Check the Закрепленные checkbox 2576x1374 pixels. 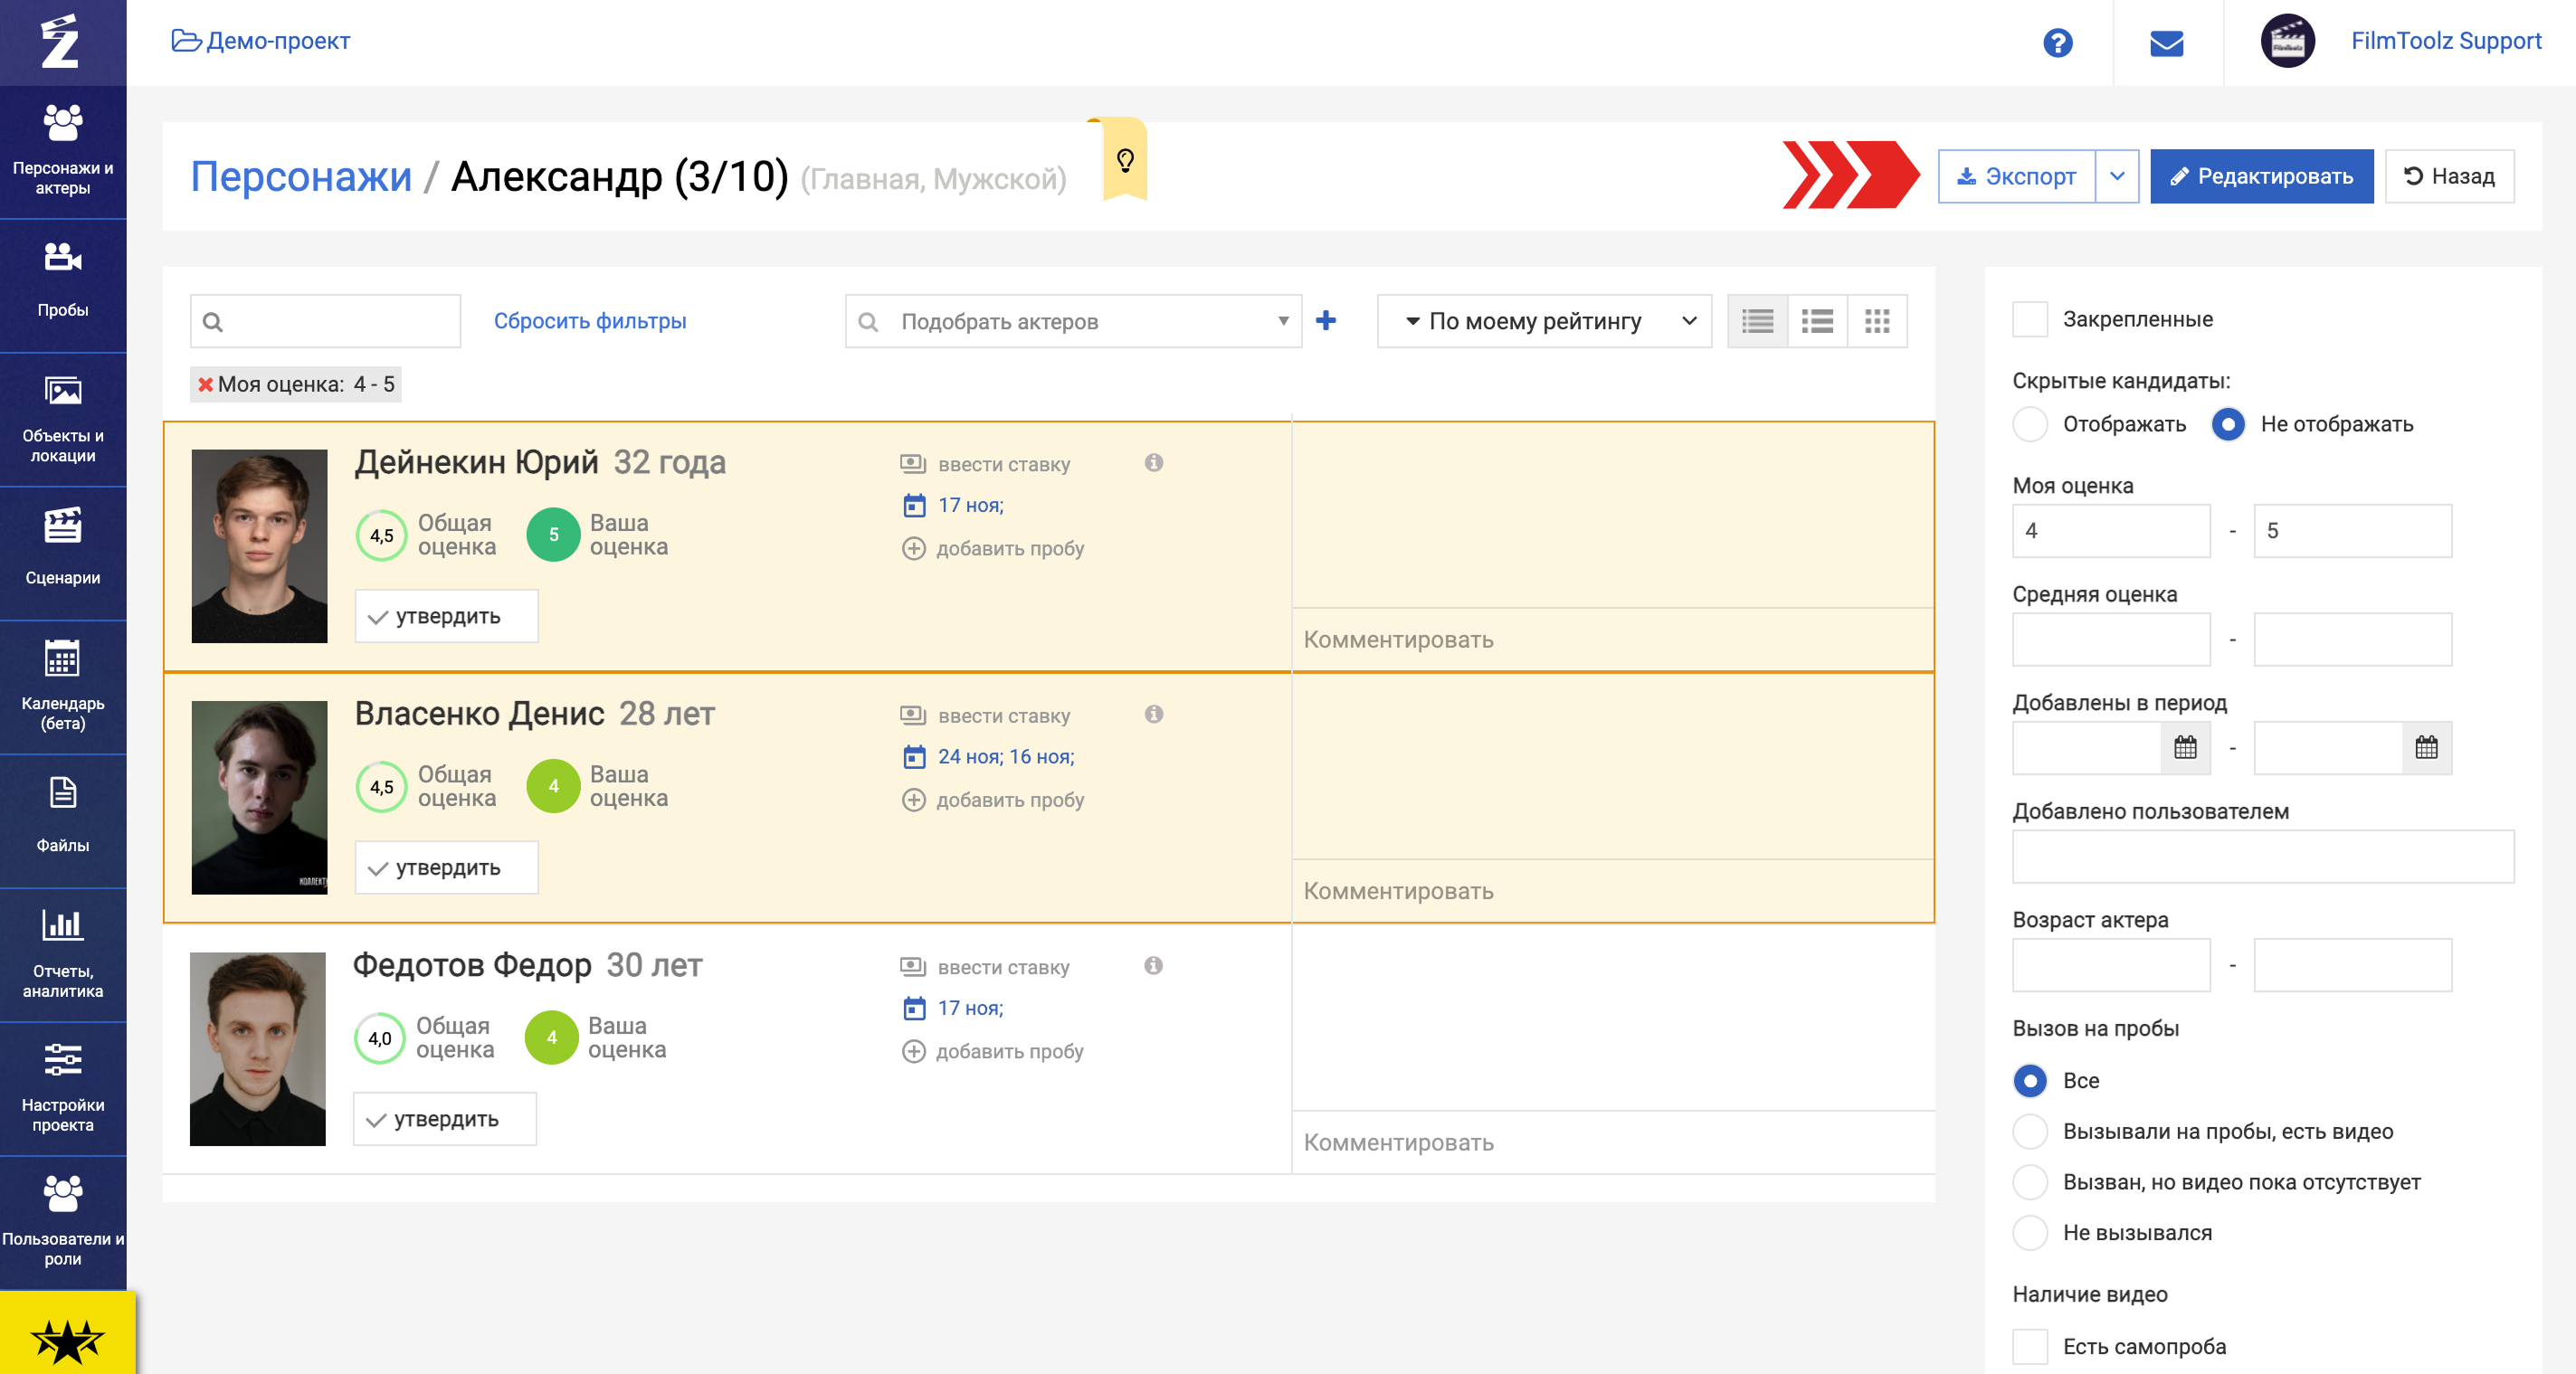tap(2030, 320)
